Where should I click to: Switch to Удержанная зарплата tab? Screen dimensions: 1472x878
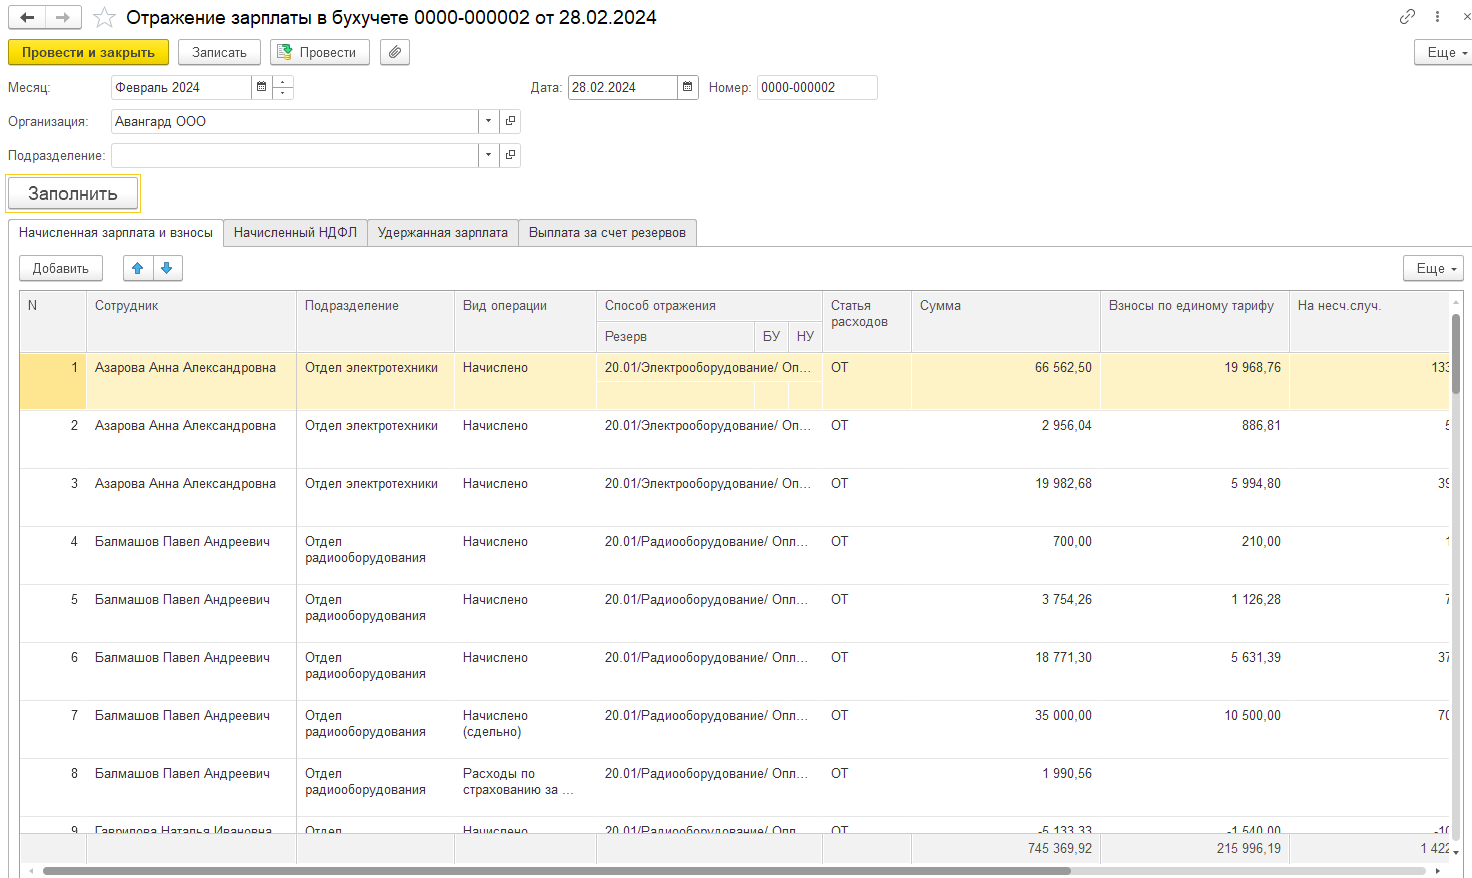[x=443, y=232]
